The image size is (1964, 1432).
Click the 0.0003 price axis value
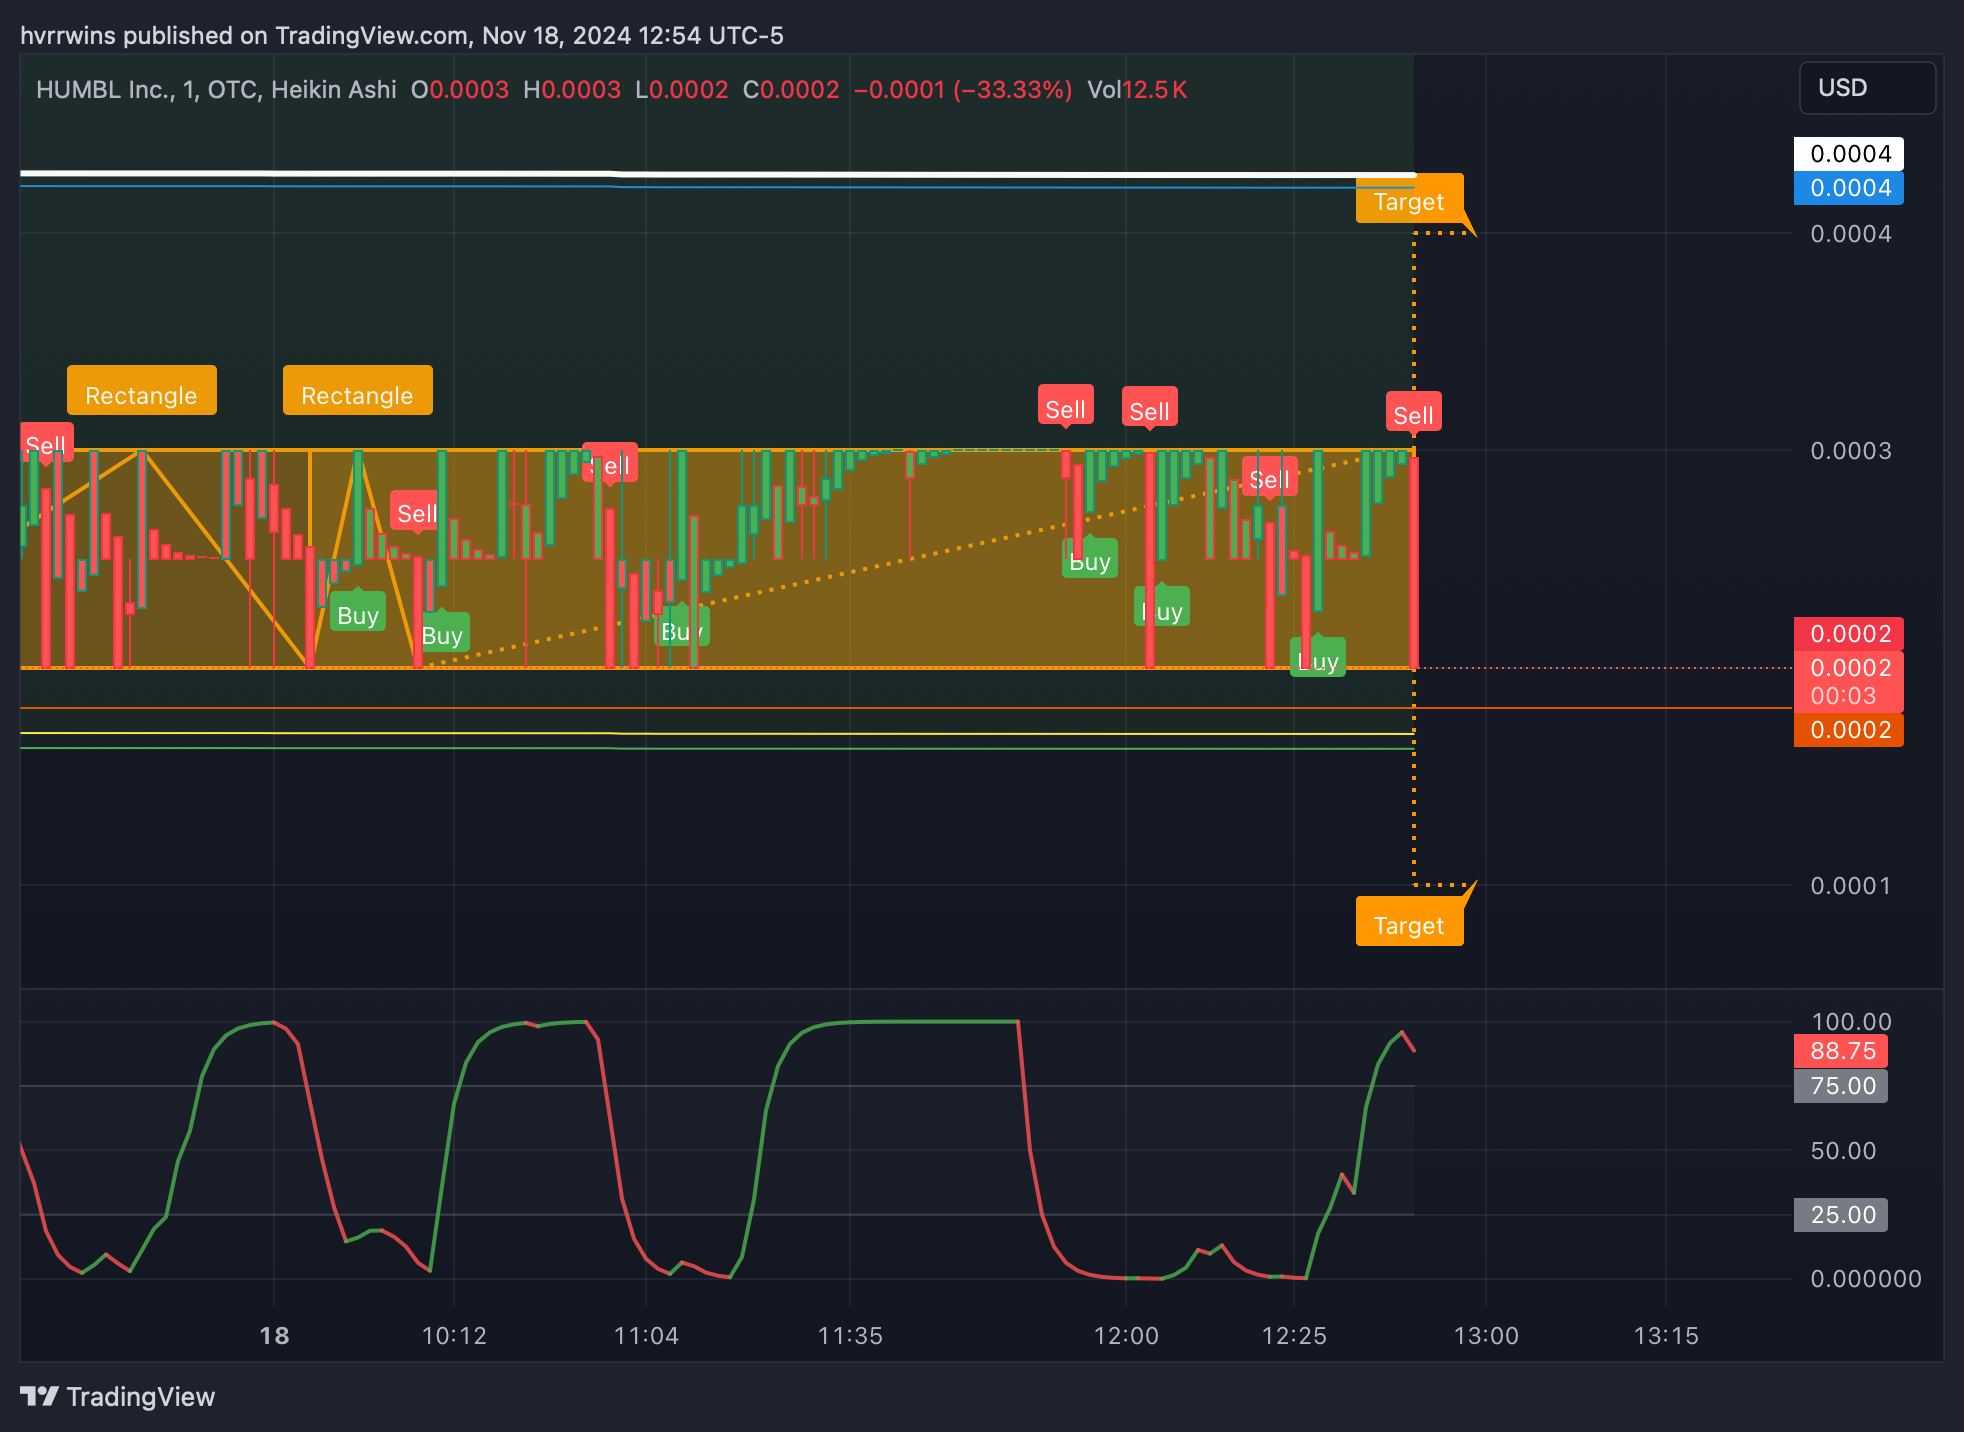point(1851,451)
